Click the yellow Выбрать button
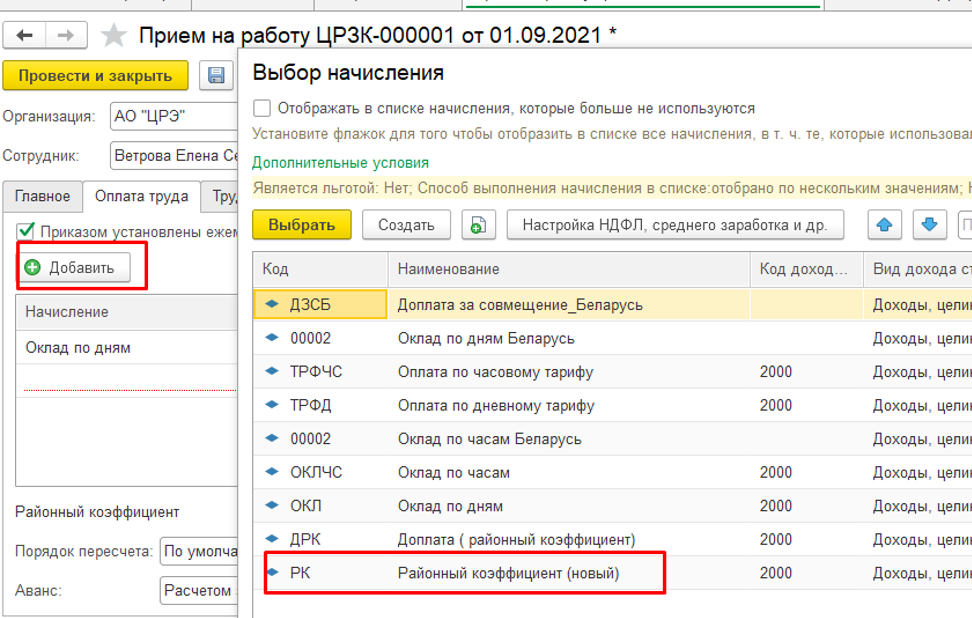 (302, 224)
